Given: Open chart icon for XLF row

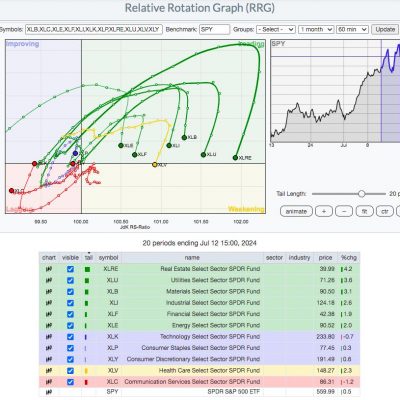Looking at the screenshot, I should pyautogui.click(x=49, y=314).
